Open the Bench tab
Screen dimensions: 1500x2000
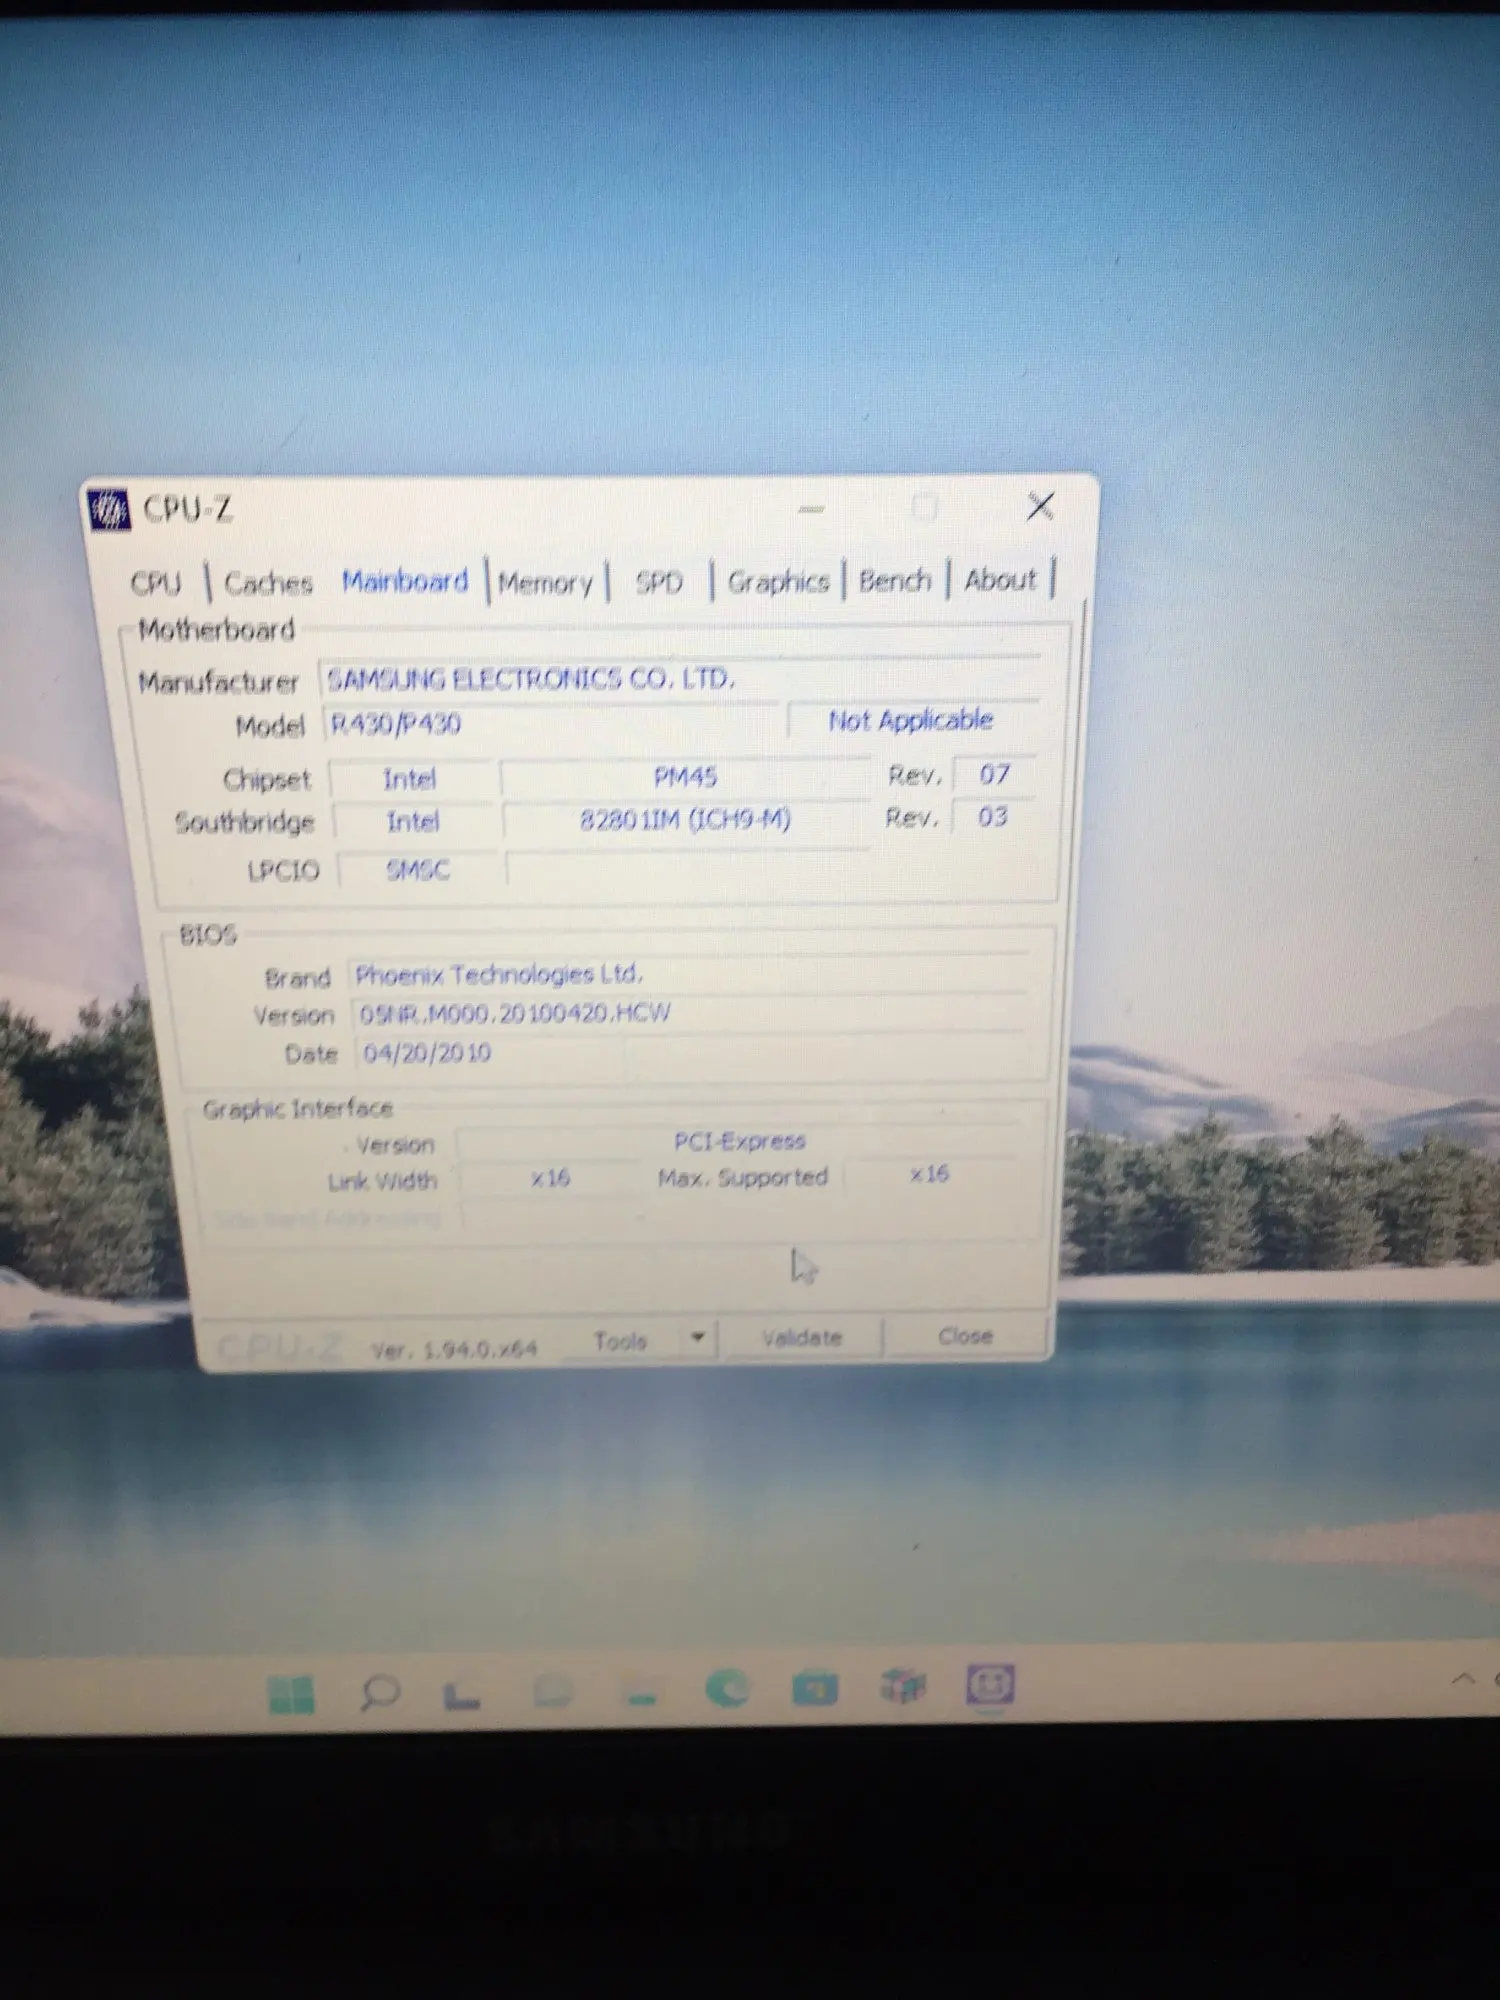[895, 580]
